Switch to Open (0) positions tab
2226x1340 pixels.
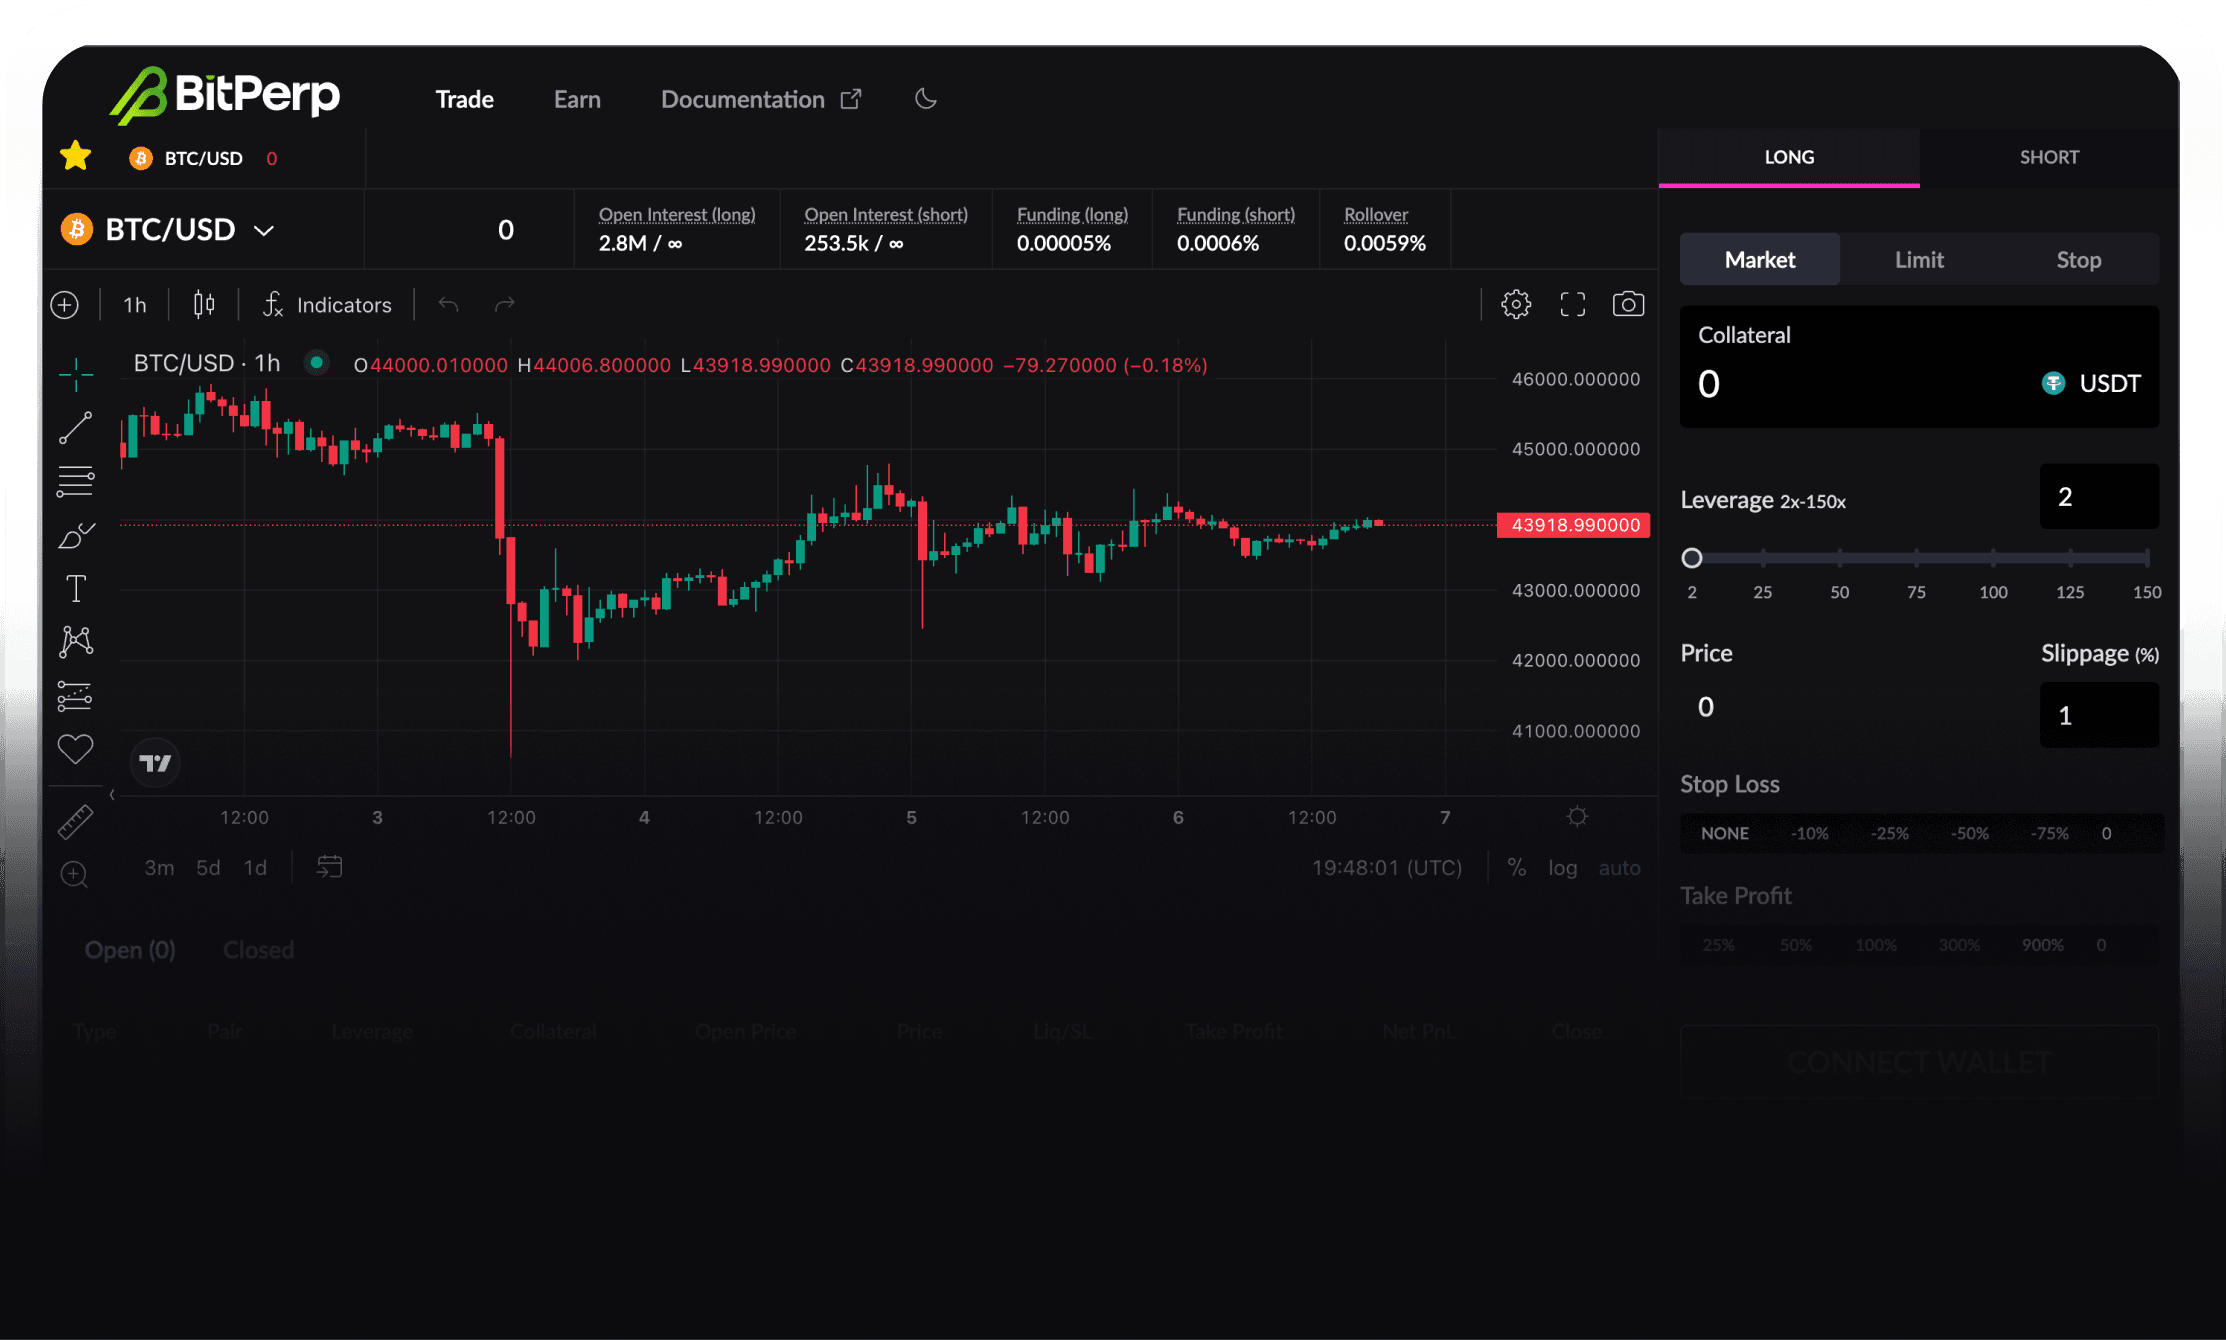(x=130, y=950)
